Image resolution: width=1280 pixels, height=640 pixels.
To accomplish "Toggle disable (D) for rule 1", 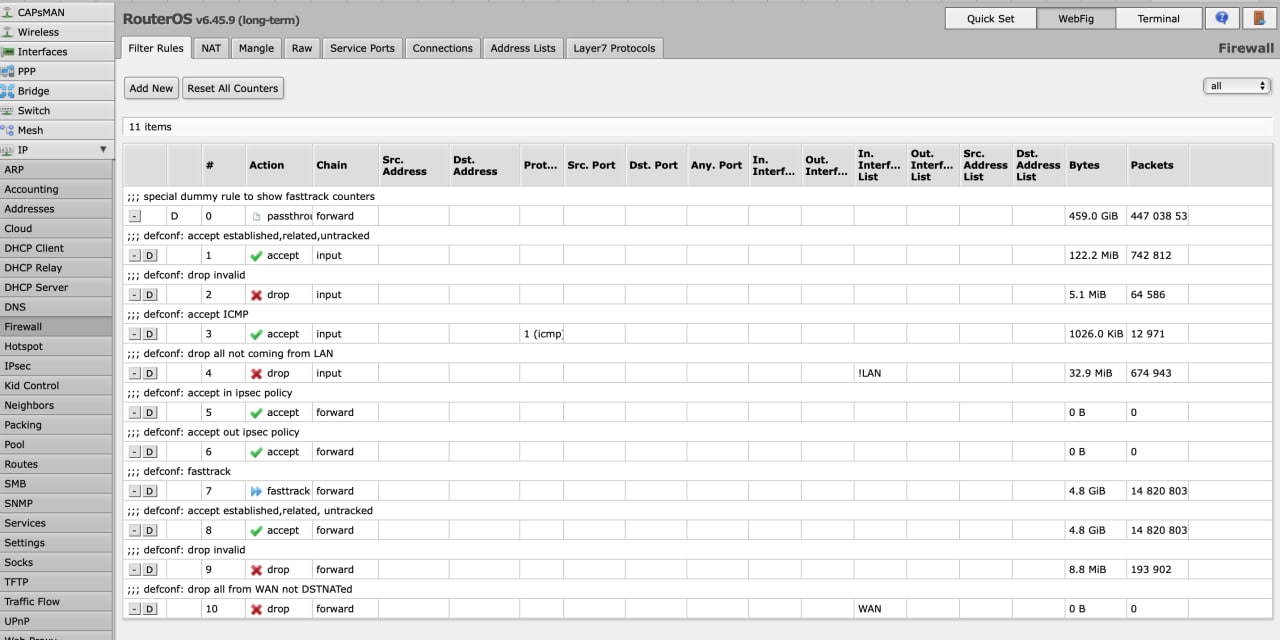I will tap(150, 256).
